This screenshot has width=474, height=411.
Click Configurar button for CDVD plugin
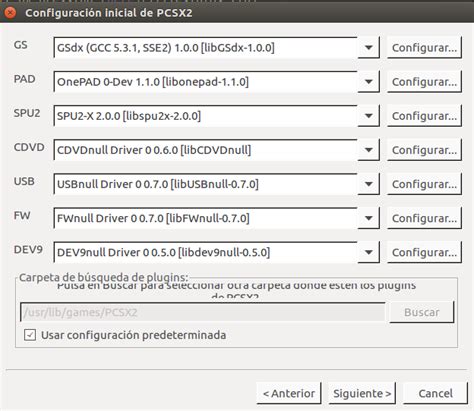point(424,150)
